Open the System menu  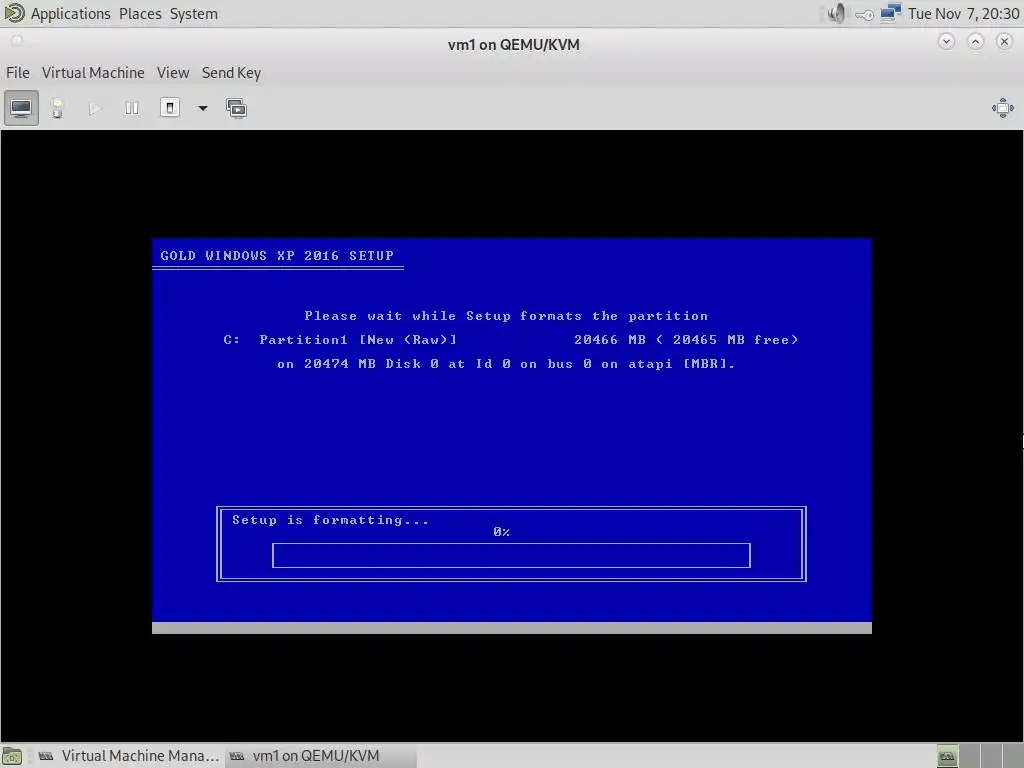pyautogui.click(x=193, y=14)
